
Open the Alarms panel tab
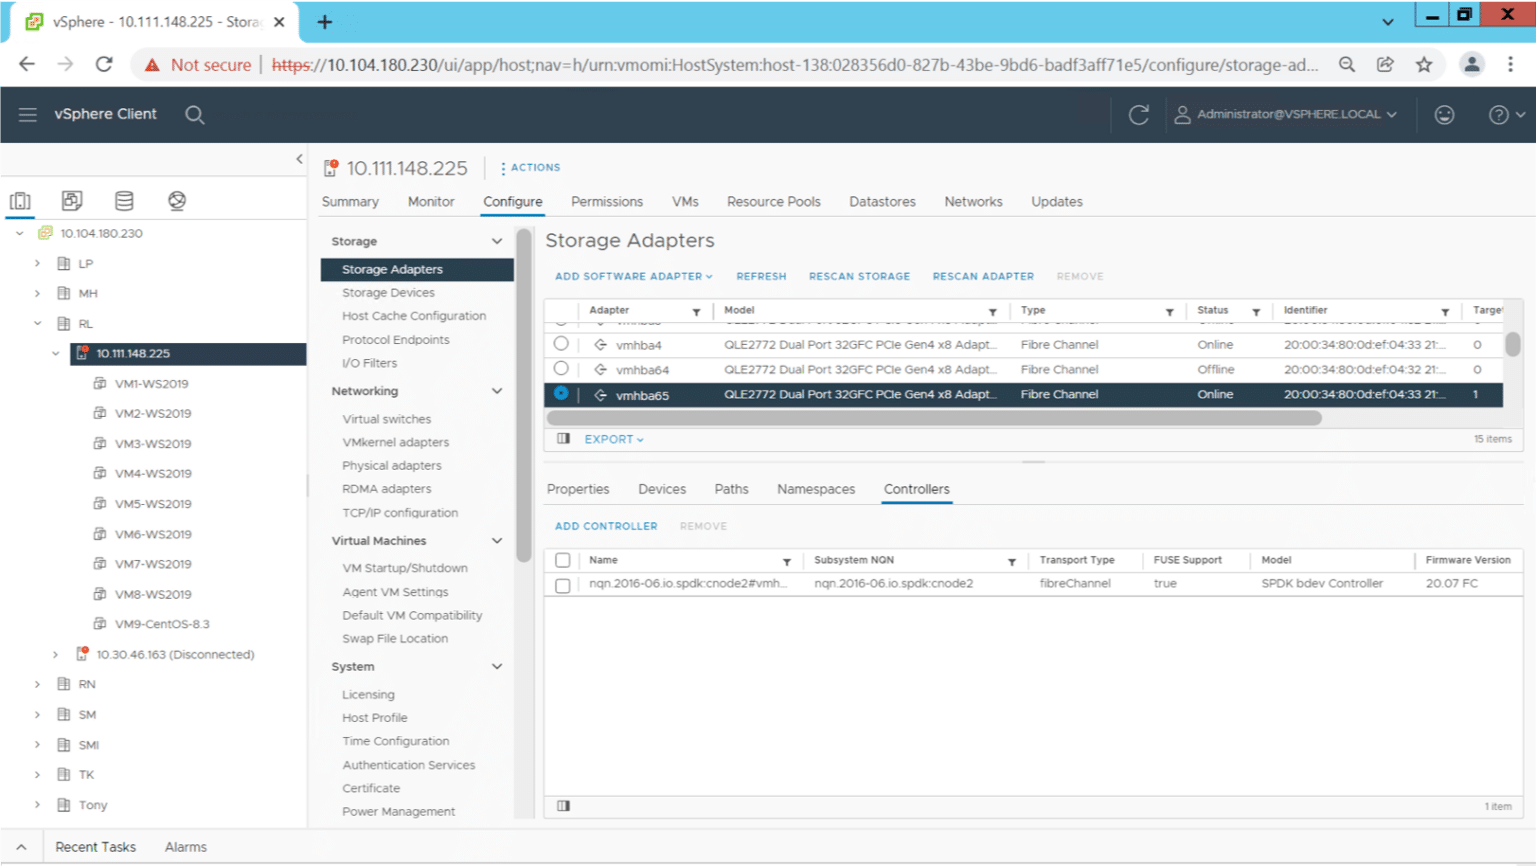[186, 847]
